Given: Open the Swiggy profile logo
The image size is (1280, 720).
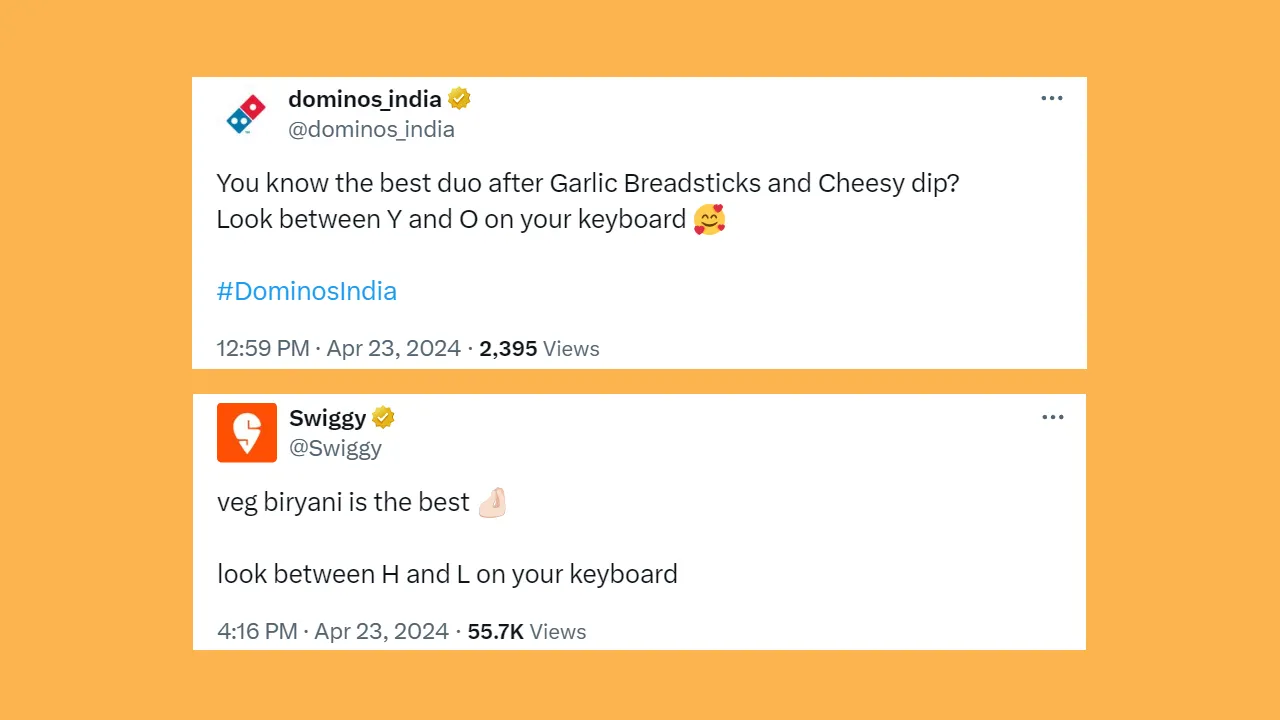Looking at the screenshot, I should click(x=247, y=433).
